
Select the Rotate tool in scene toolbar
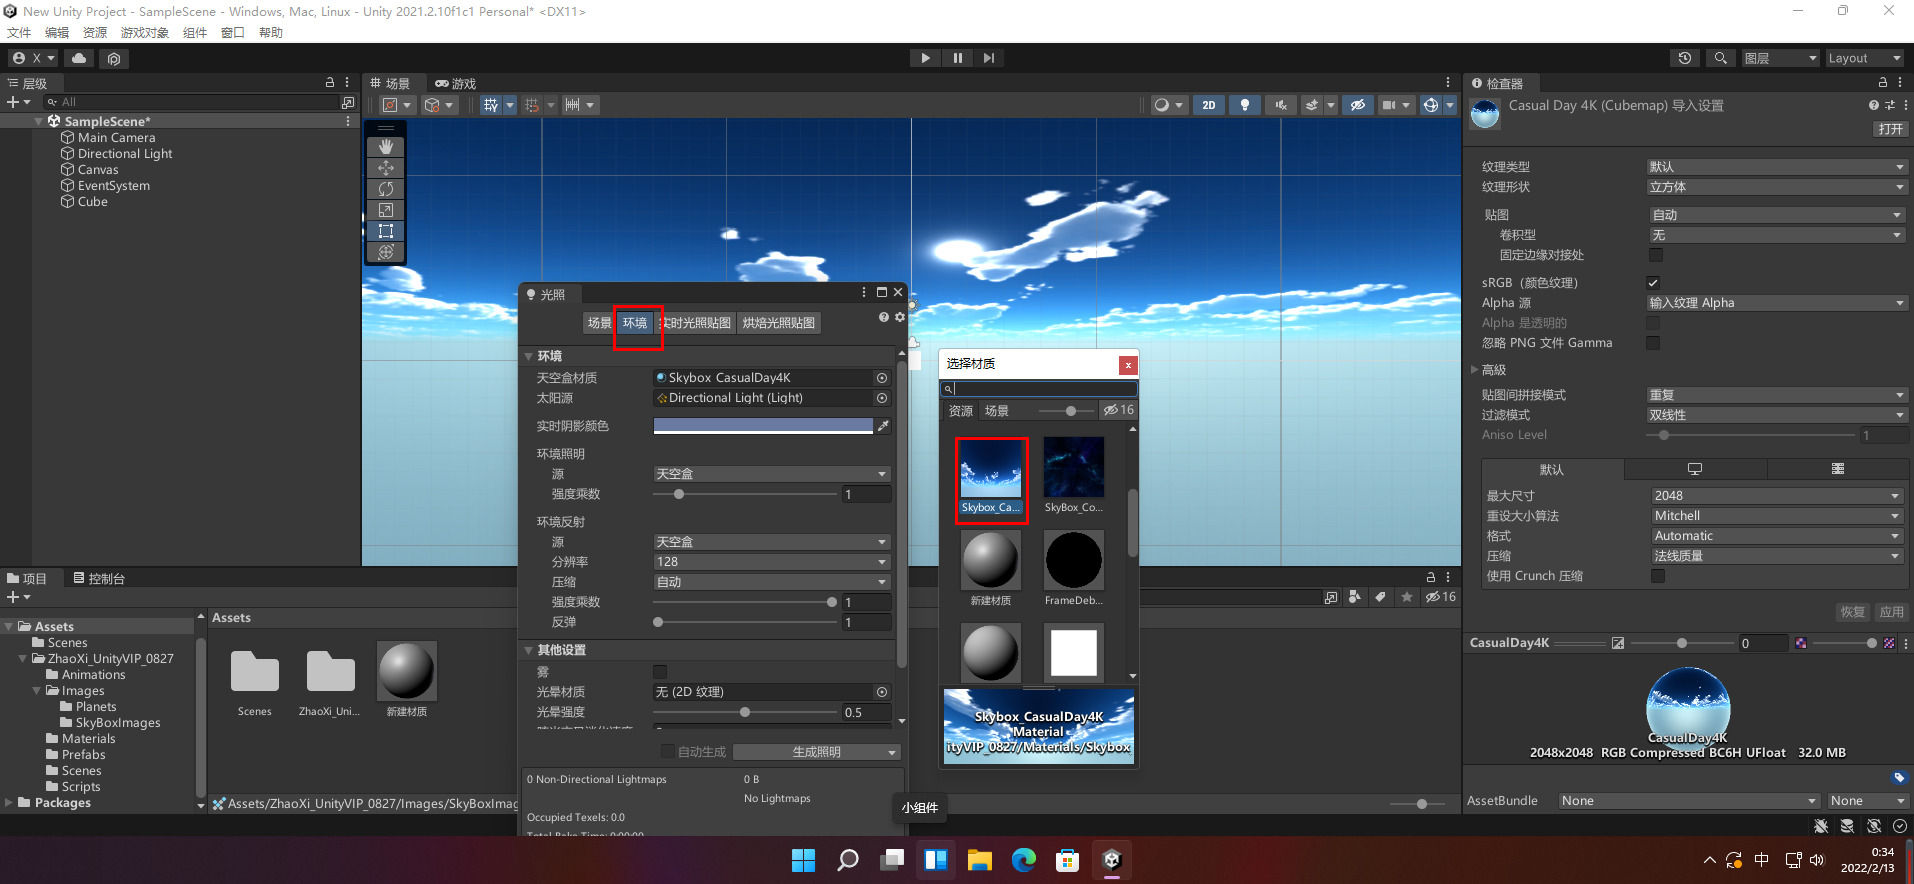pyautogui.click(x=386, y=189)
